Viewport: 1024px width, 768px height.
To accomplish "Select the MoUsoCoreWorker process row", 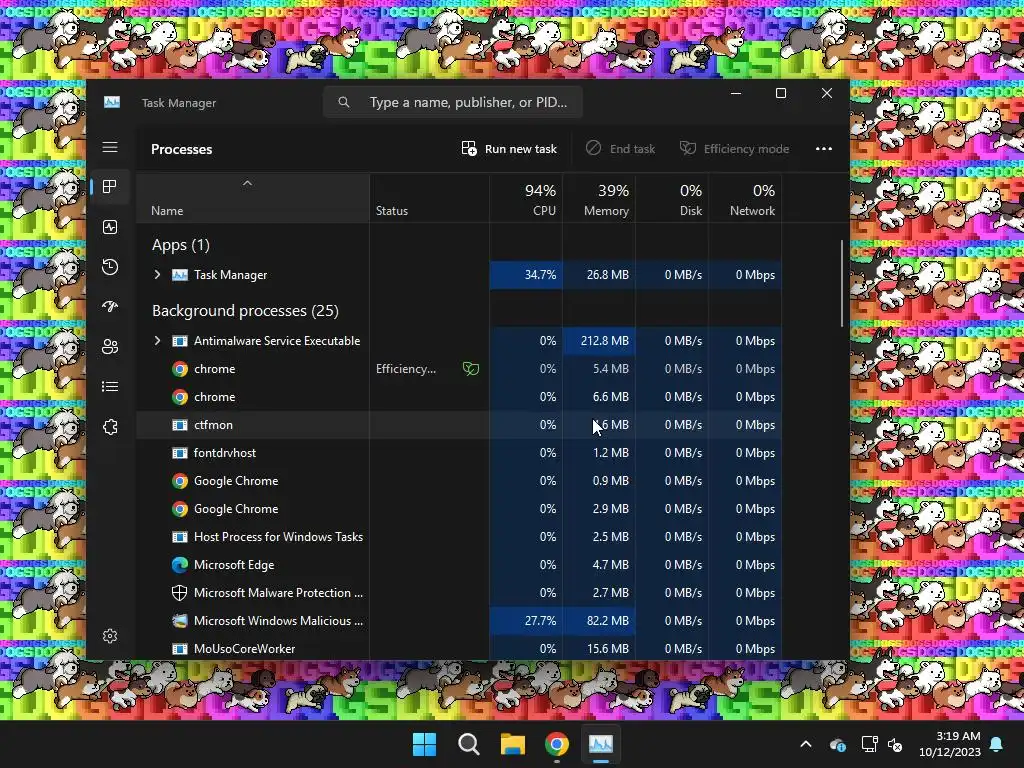I will (459, 649).
